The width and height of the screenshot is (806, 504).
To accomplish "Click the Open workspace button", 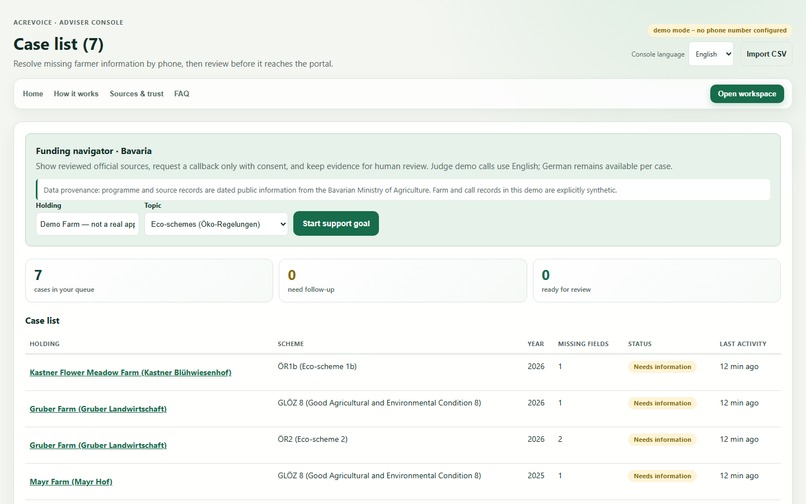I will coord(747,94).
